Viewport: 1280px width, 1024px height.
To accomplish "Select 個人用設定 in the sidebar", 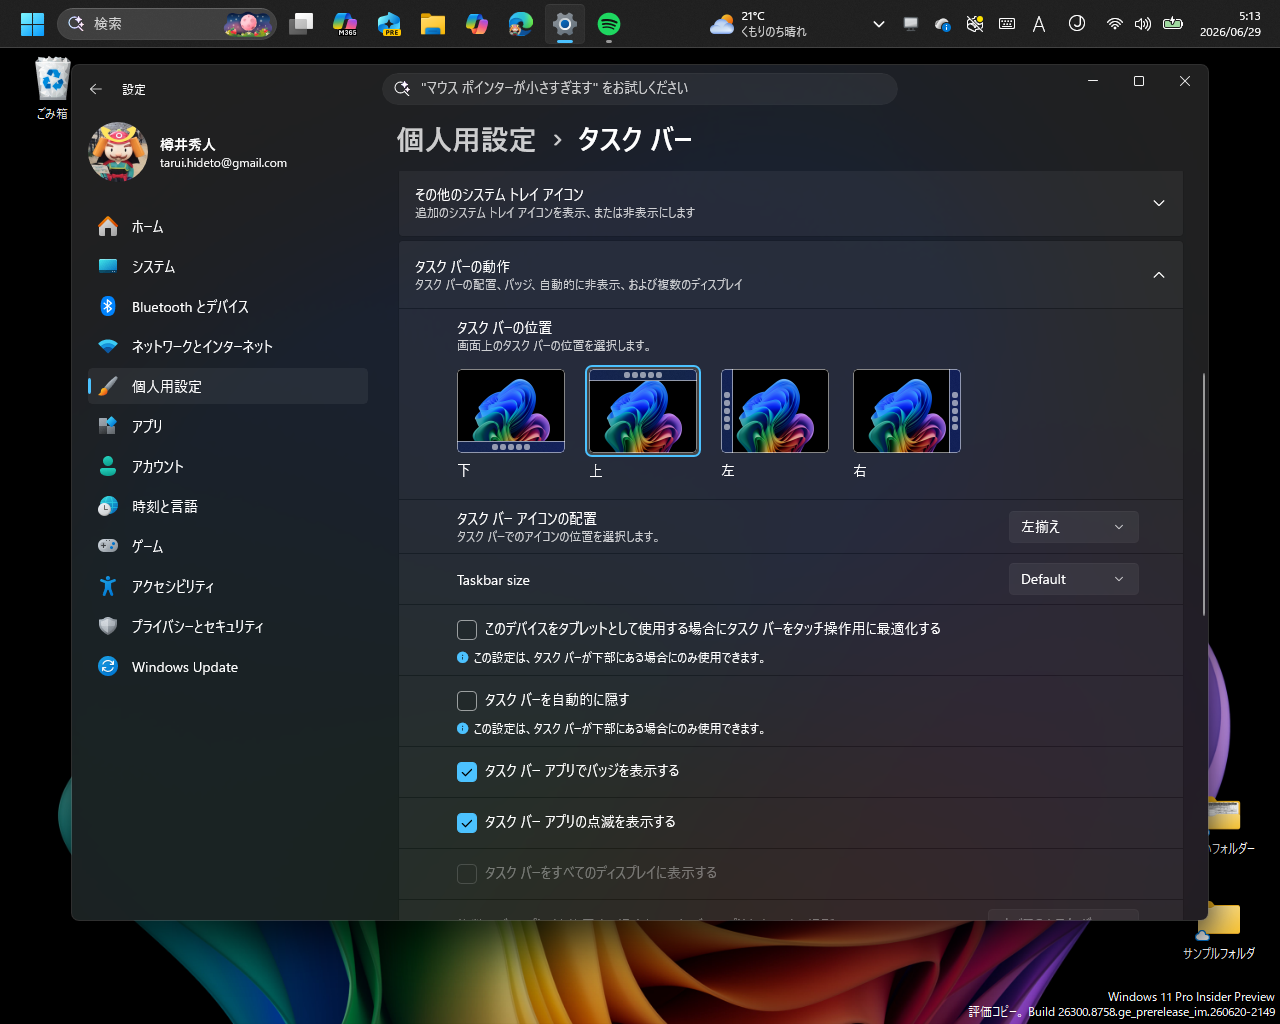I will coord(228,386).
